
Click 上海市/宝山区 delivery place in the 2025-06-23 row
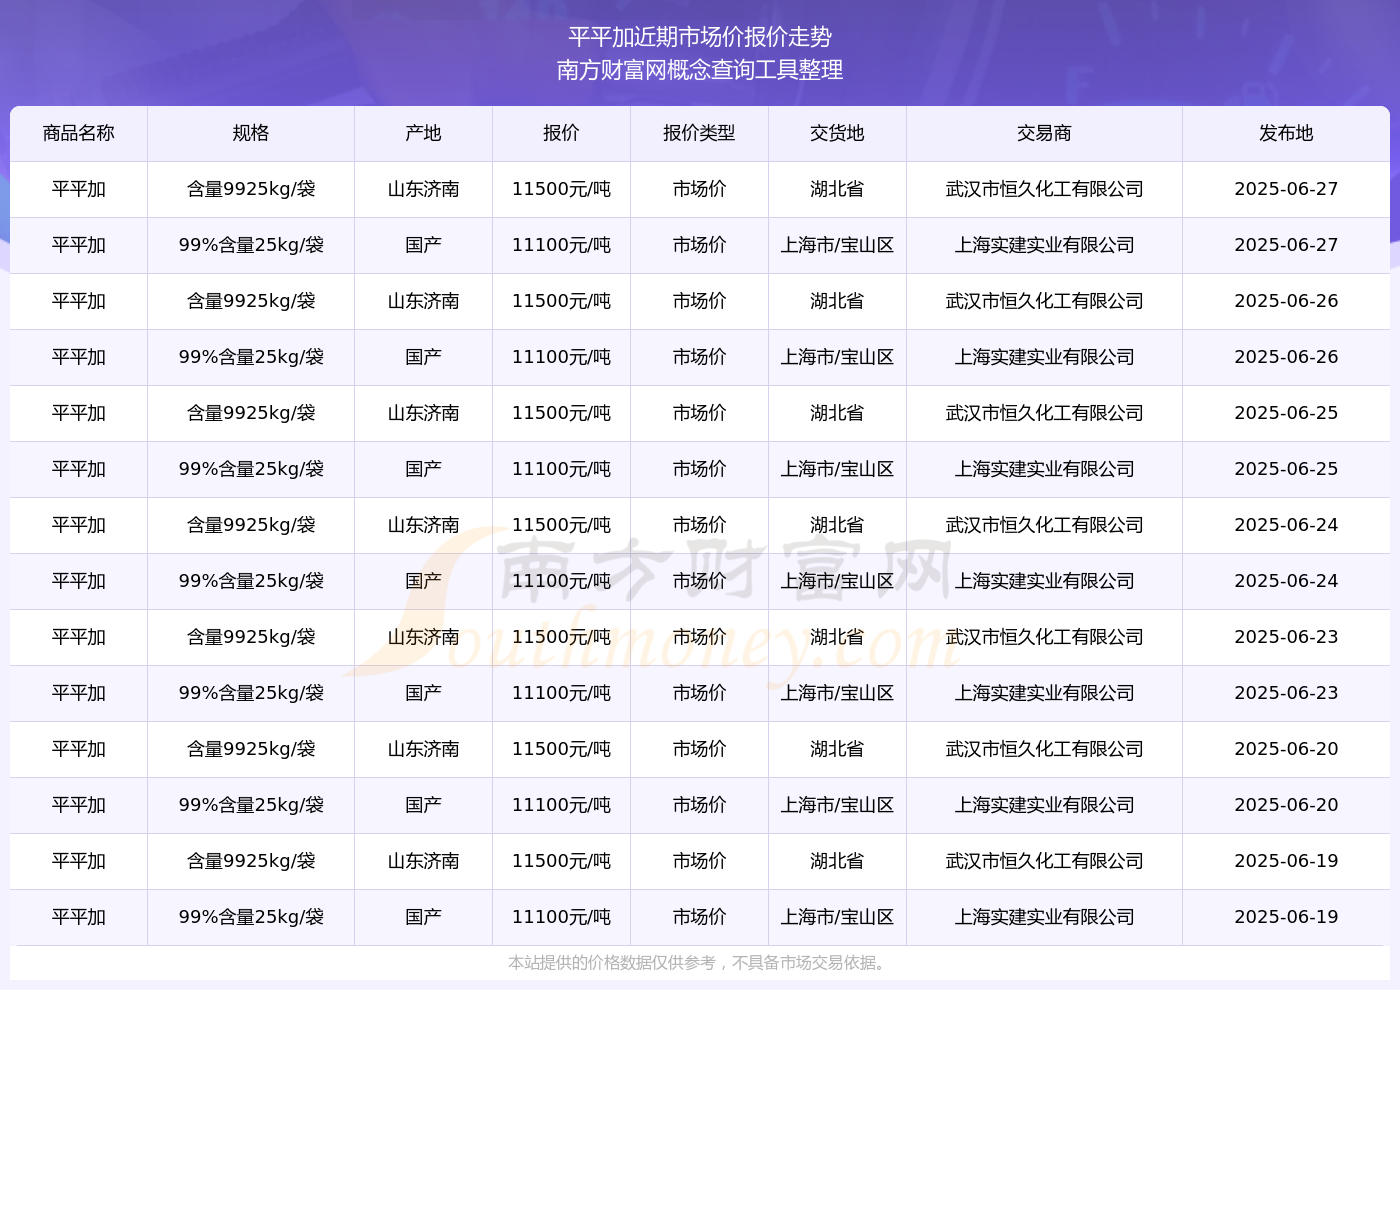click(x=838, y=693)
